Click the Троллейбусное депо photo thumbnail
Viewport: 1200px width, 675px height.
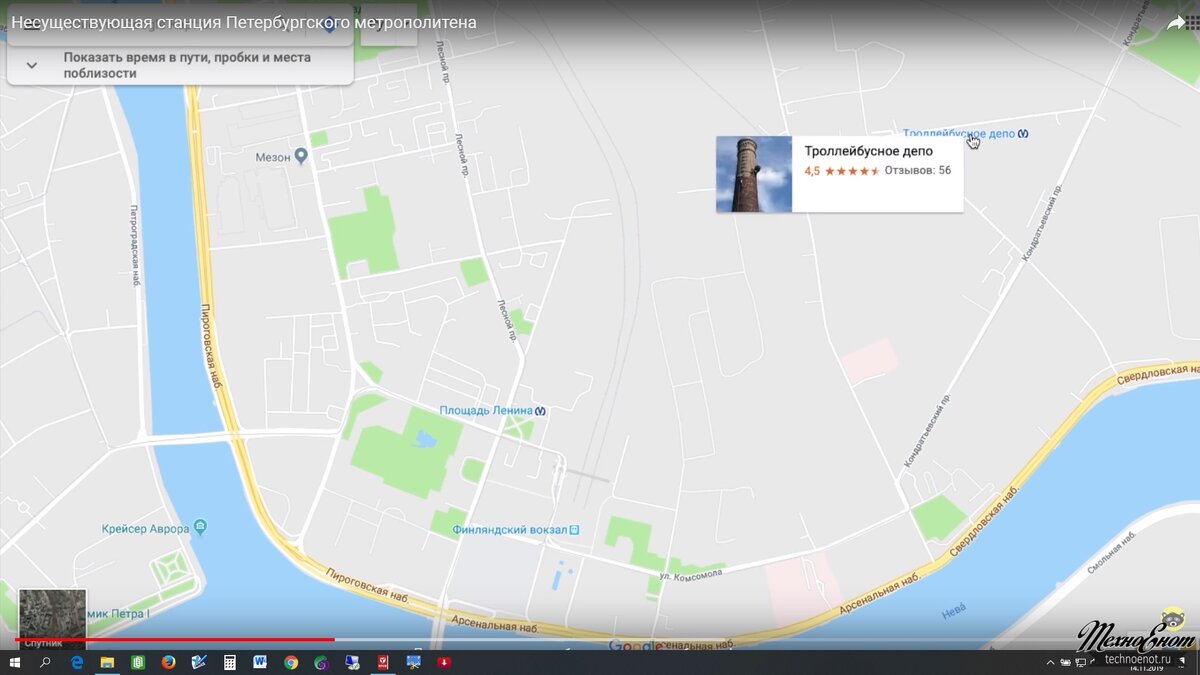[x=753, y=174]
